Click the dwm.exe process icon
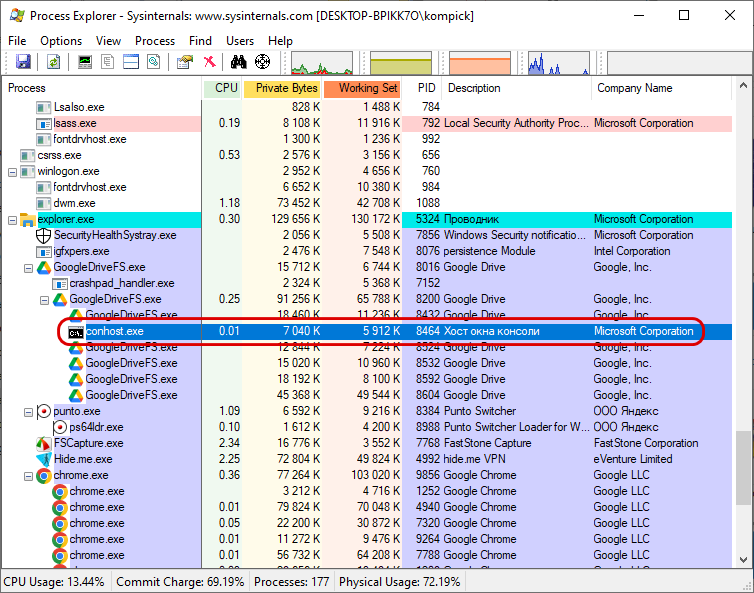 click(x=44, y=203)
